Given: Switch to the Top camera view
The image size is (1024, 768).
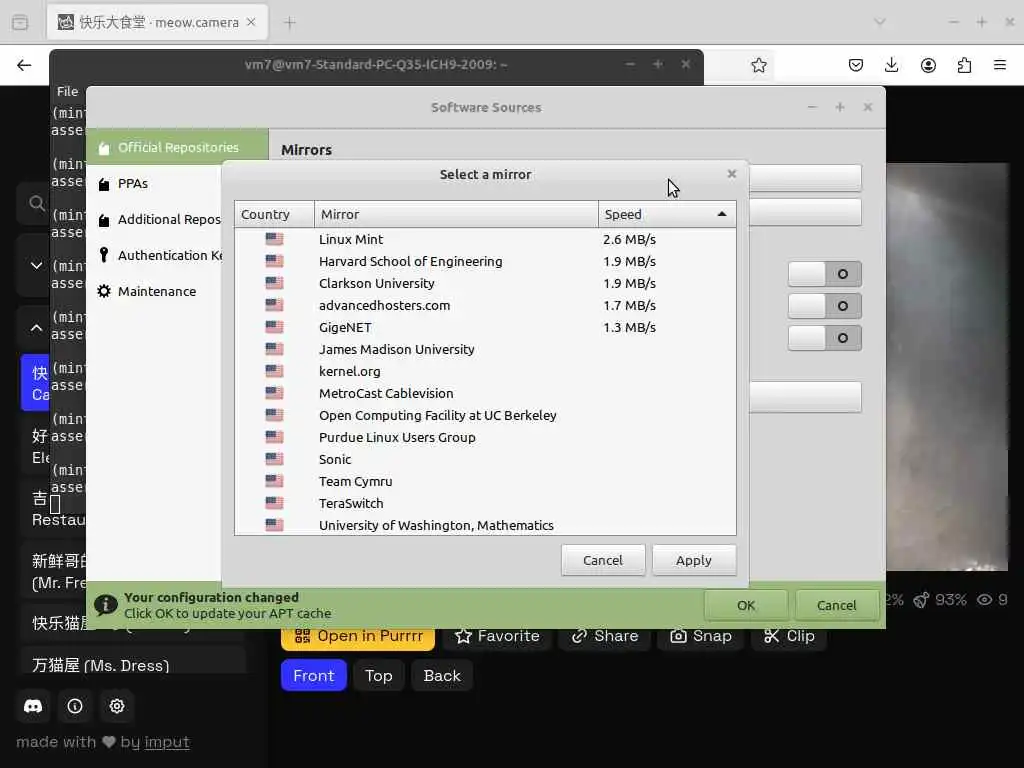Looking at the screenshot, I should coord(379,675).
